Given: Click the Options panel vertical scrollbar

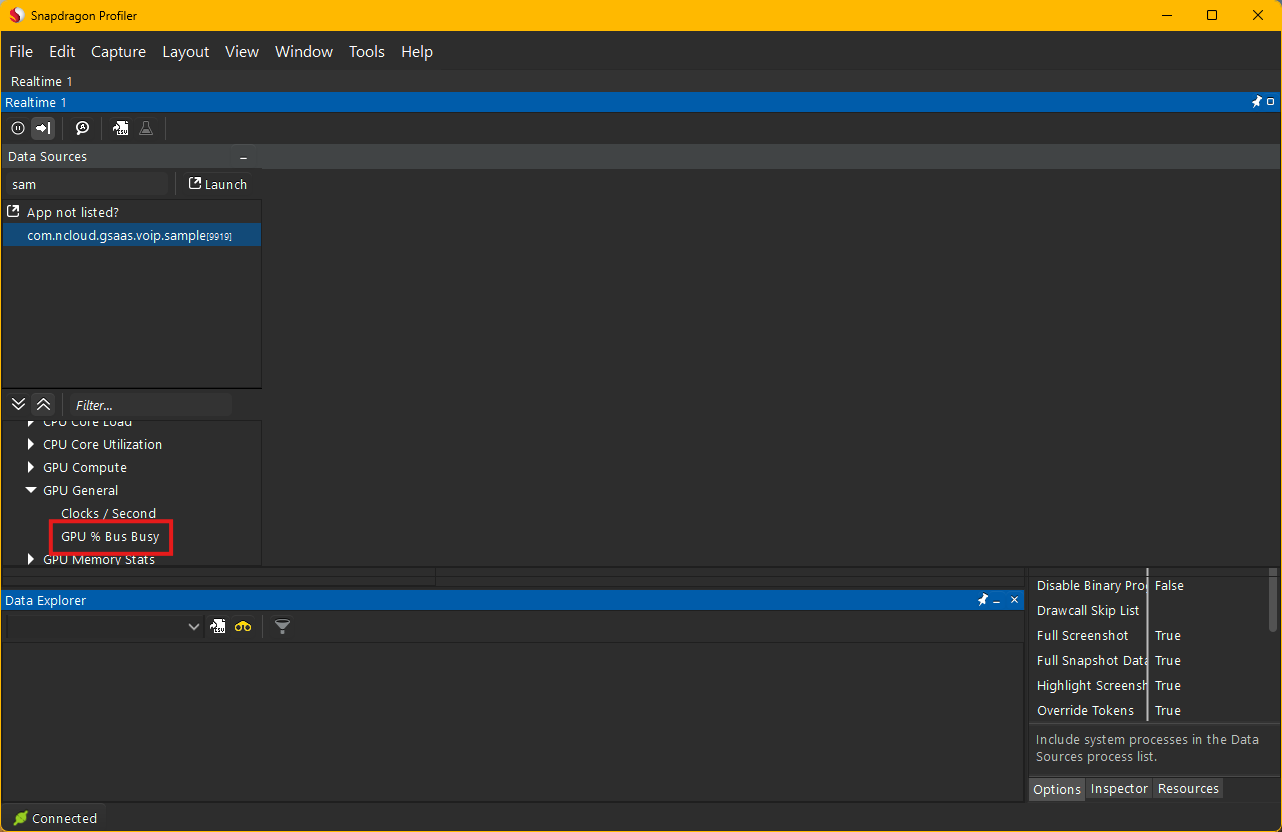Looking at the screenshot, I should tap(1274, 600).
